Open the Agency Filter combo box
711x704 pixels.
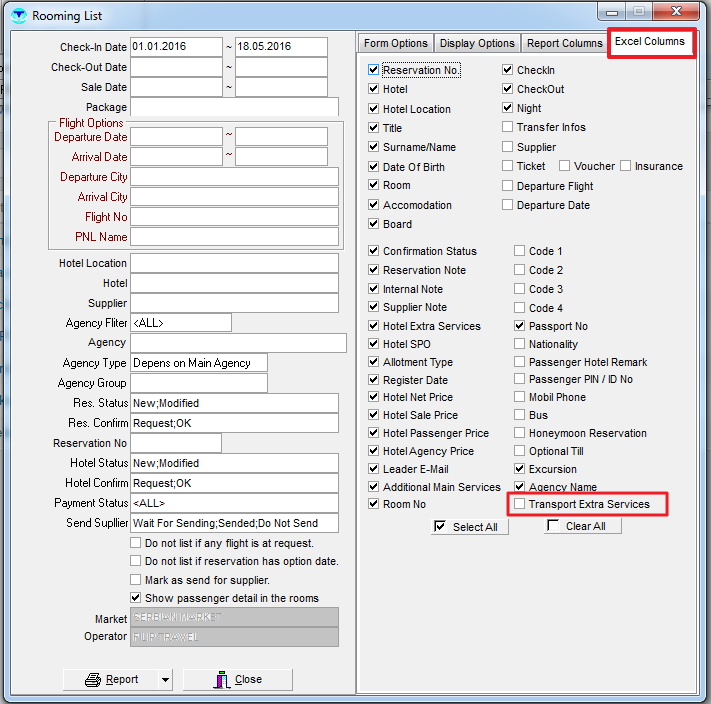[180, 323]
